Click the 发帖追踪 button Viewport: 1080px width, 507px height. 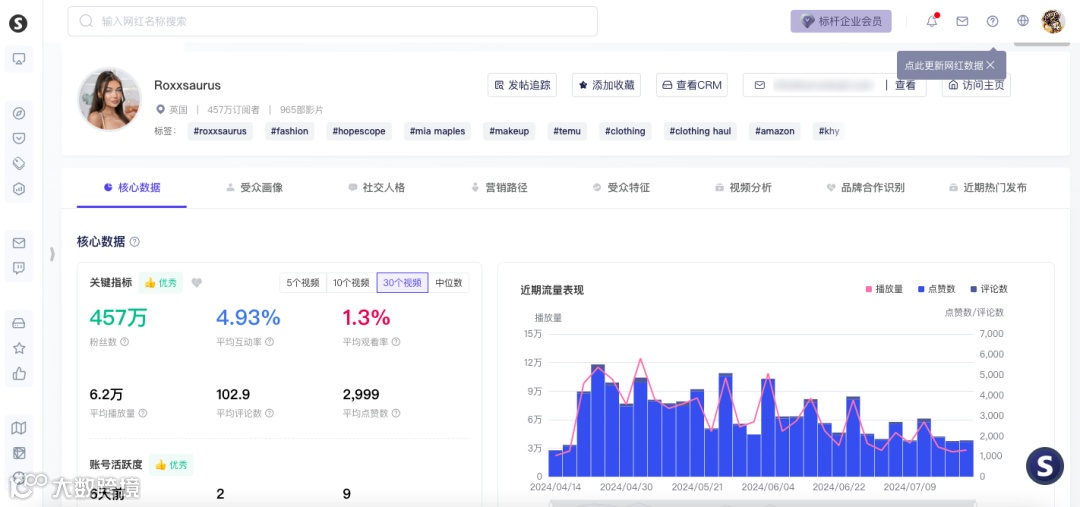click(x=522, y=85)
